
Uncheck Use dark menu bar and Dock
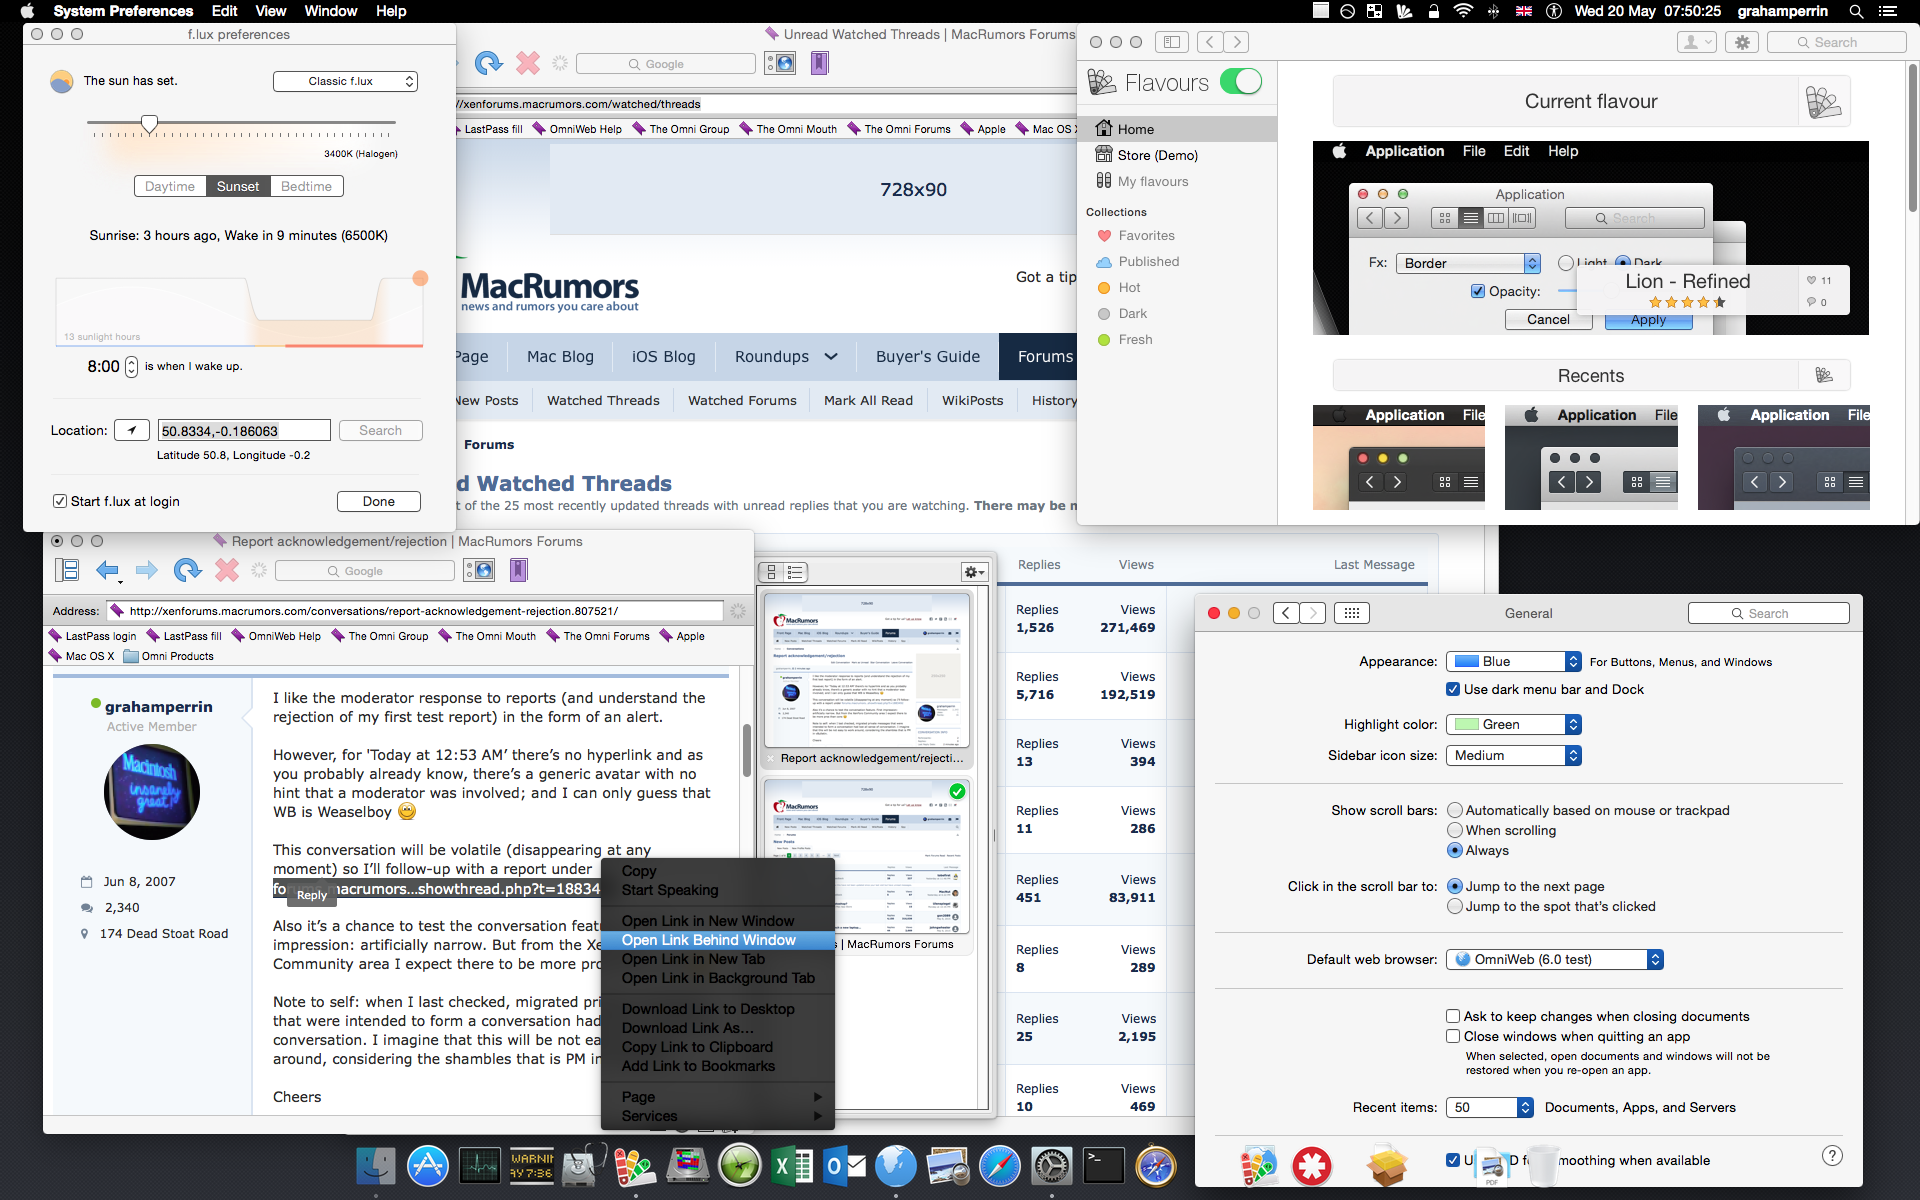[x=1453, y=689]
